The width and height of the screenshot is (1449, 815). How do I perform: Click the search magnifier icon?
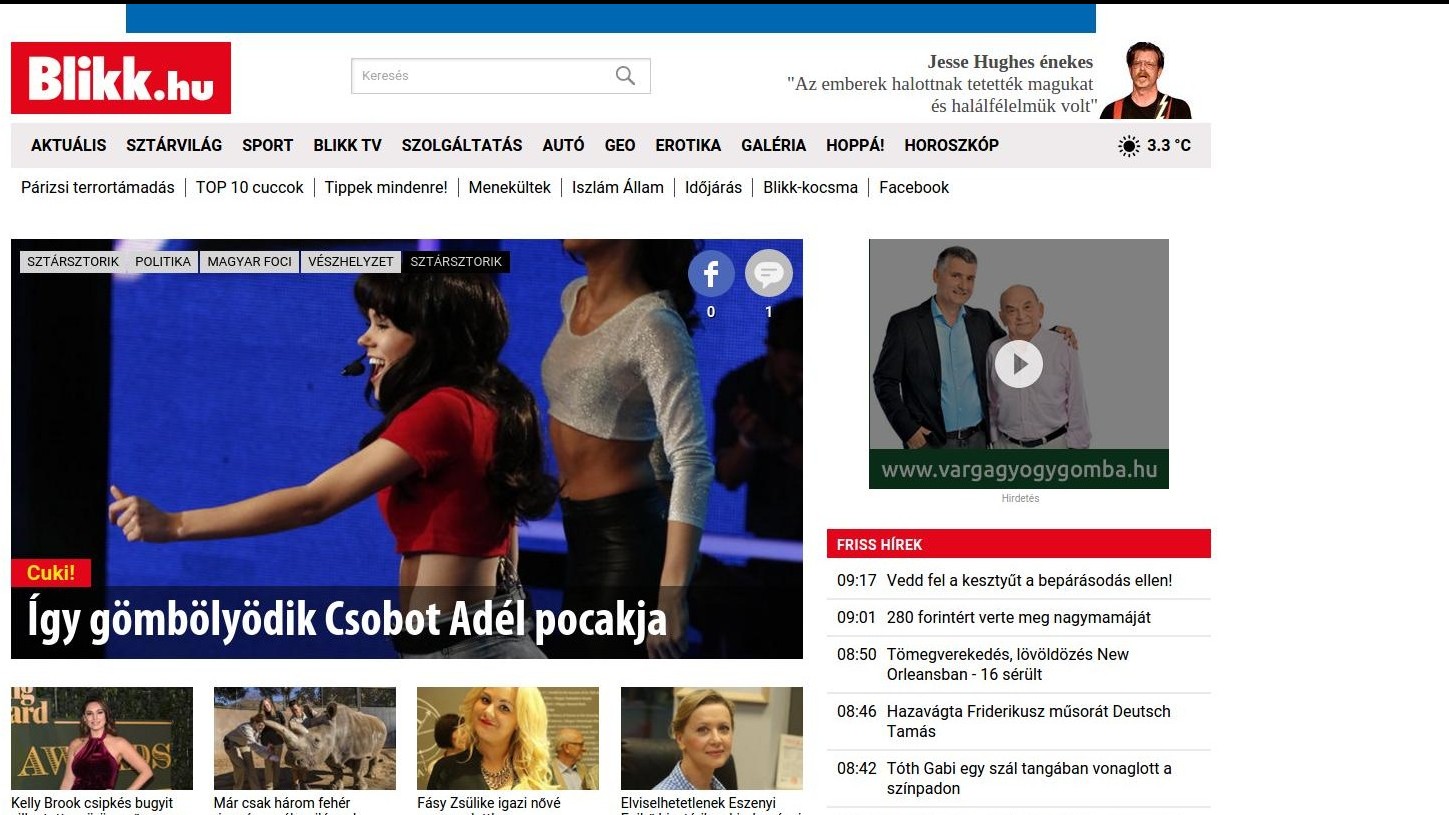624,75
